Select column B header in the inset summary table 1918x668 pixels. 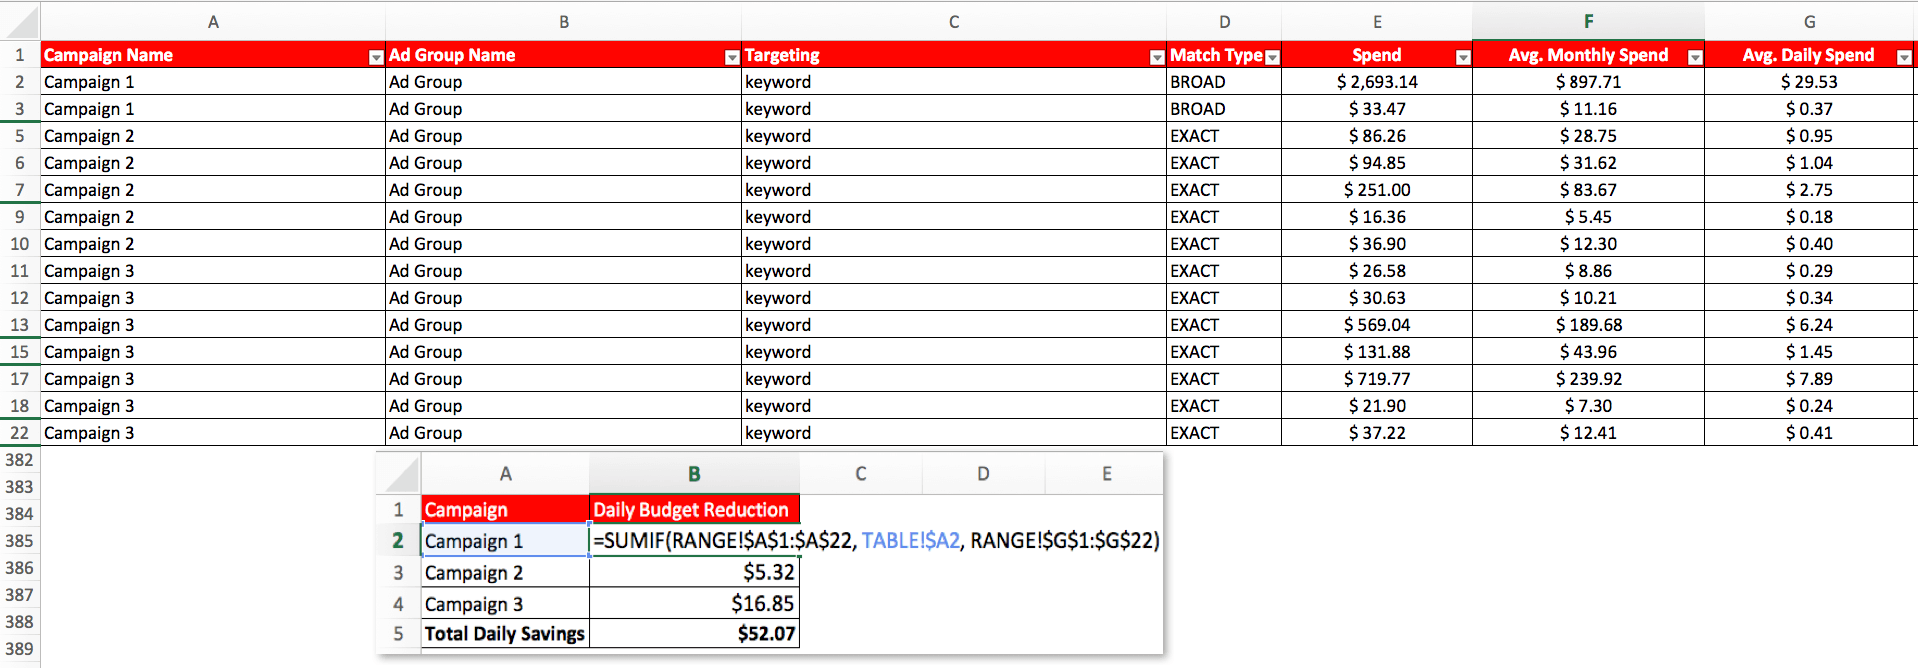tap(694, 474)
